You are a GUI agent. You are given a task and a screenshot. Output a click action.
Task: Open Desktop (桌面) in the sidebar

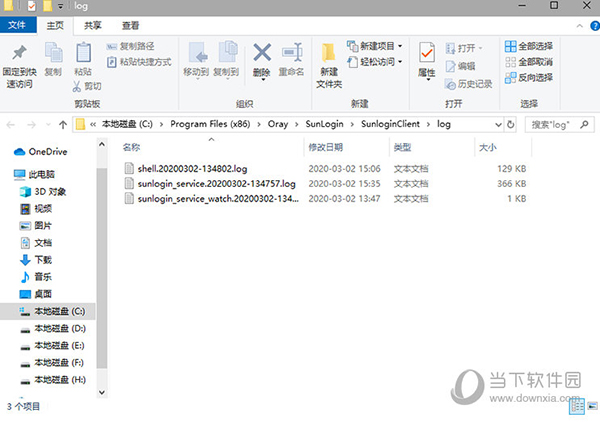tap(36, 294)
